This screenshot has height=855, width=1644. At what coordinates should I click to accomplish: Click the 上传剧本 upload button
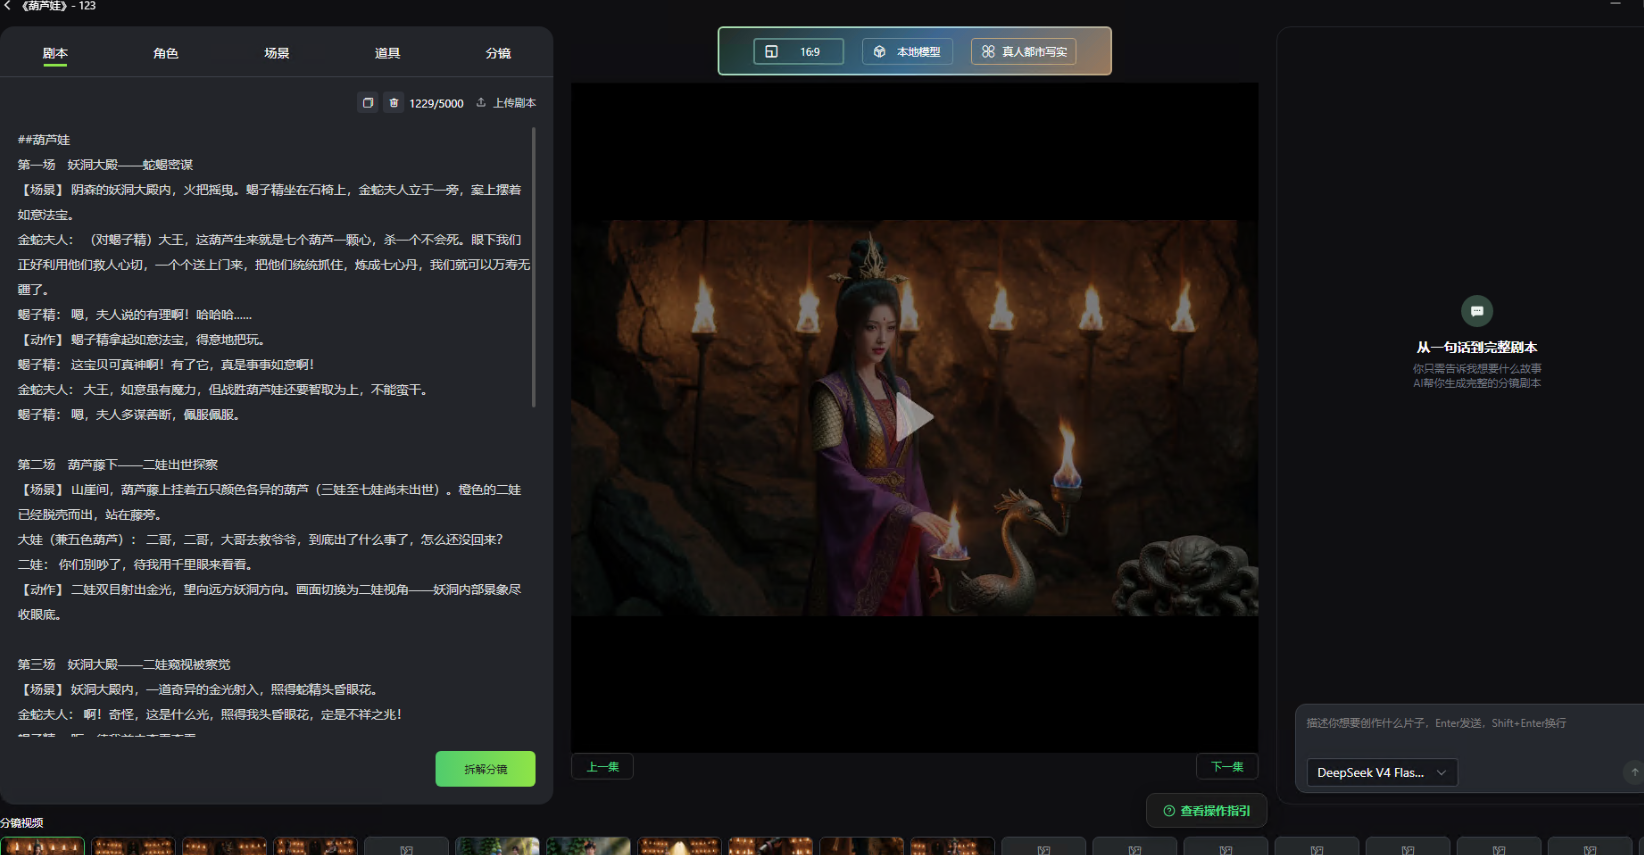pos(507,103)
